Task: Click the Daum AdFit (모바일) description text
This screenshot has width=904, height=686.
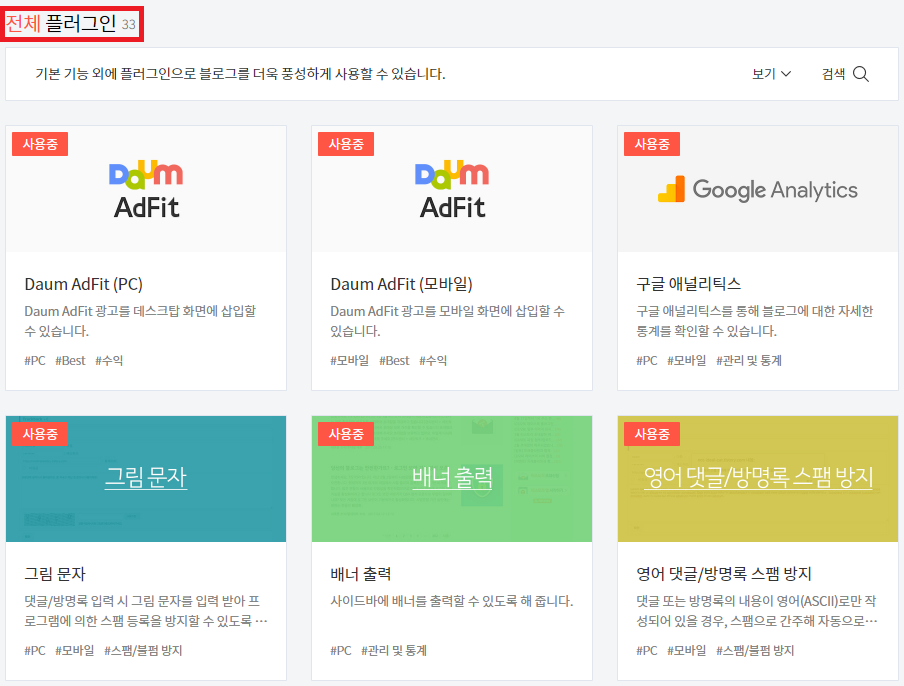Action: tap(447, 321)
